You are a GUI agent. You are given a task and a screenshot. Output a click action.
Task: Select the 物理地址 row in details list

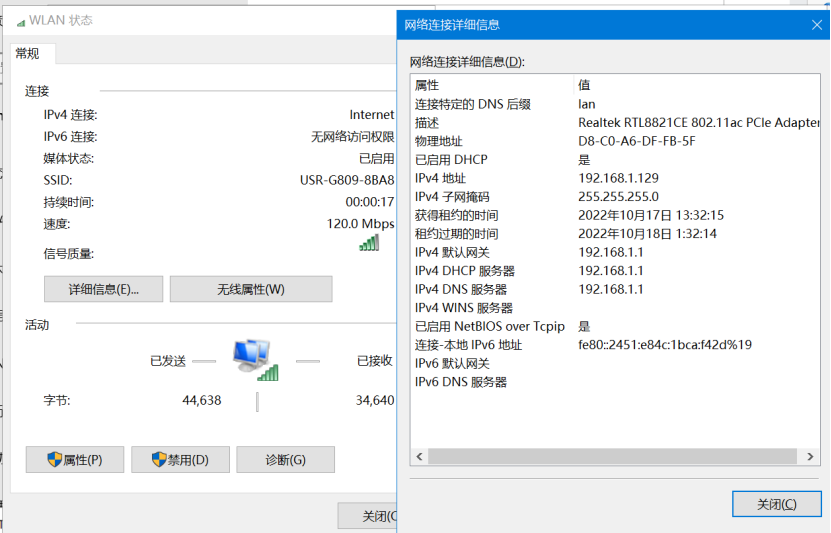click(439, 141)
